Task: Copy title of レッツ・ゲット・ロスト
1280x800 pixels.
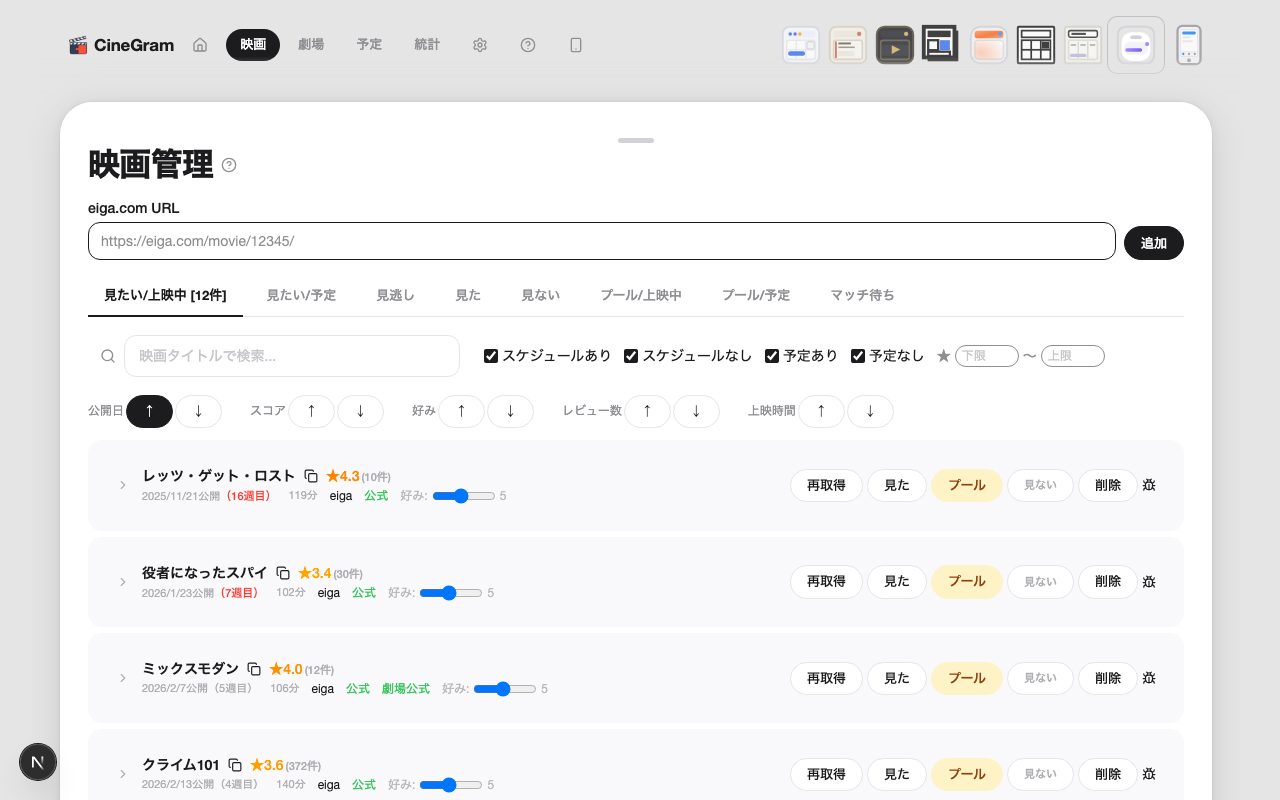Action: (311, 476)
